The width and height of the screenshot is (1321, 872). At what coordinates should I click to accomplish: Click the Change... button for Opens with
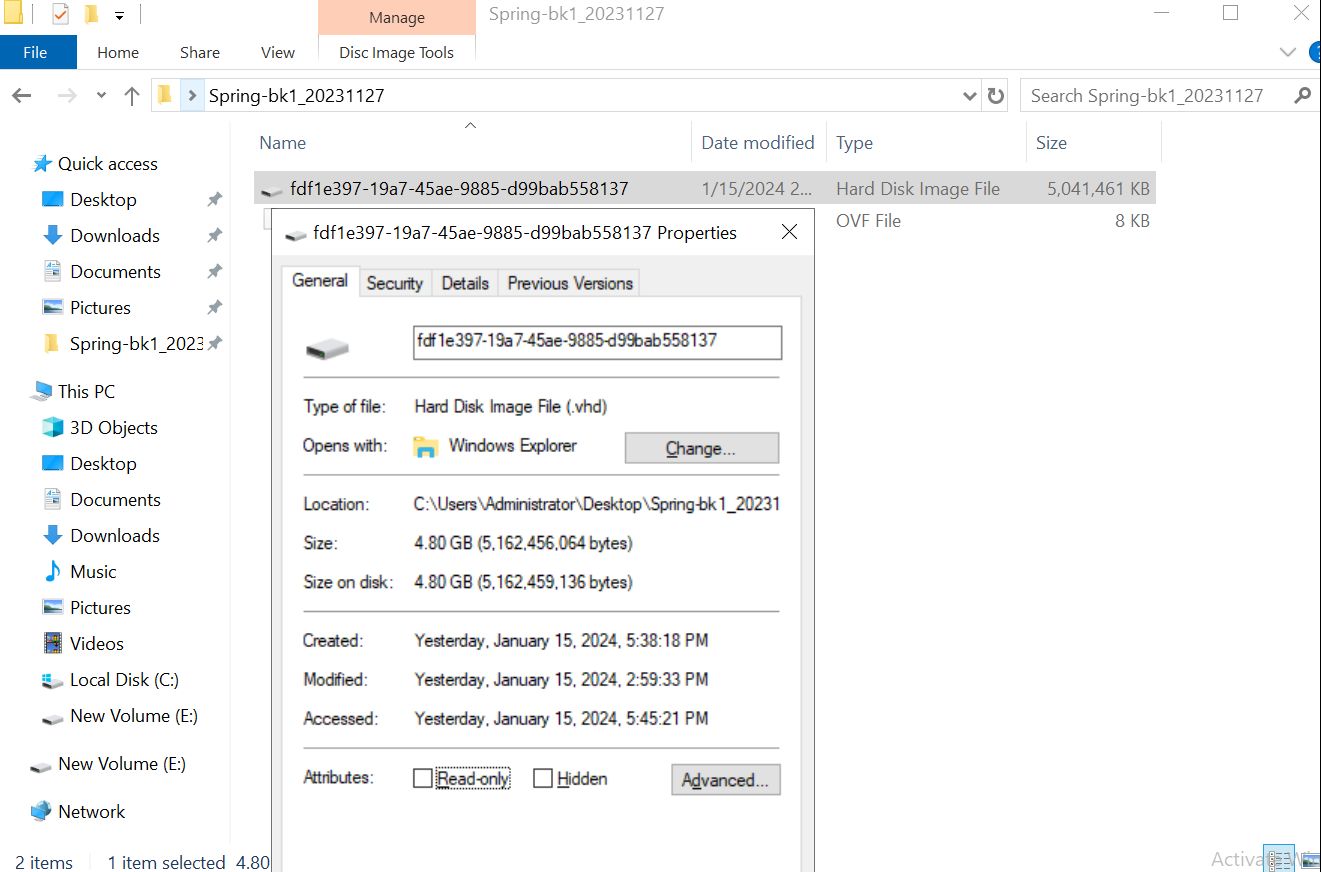point(701,448)
